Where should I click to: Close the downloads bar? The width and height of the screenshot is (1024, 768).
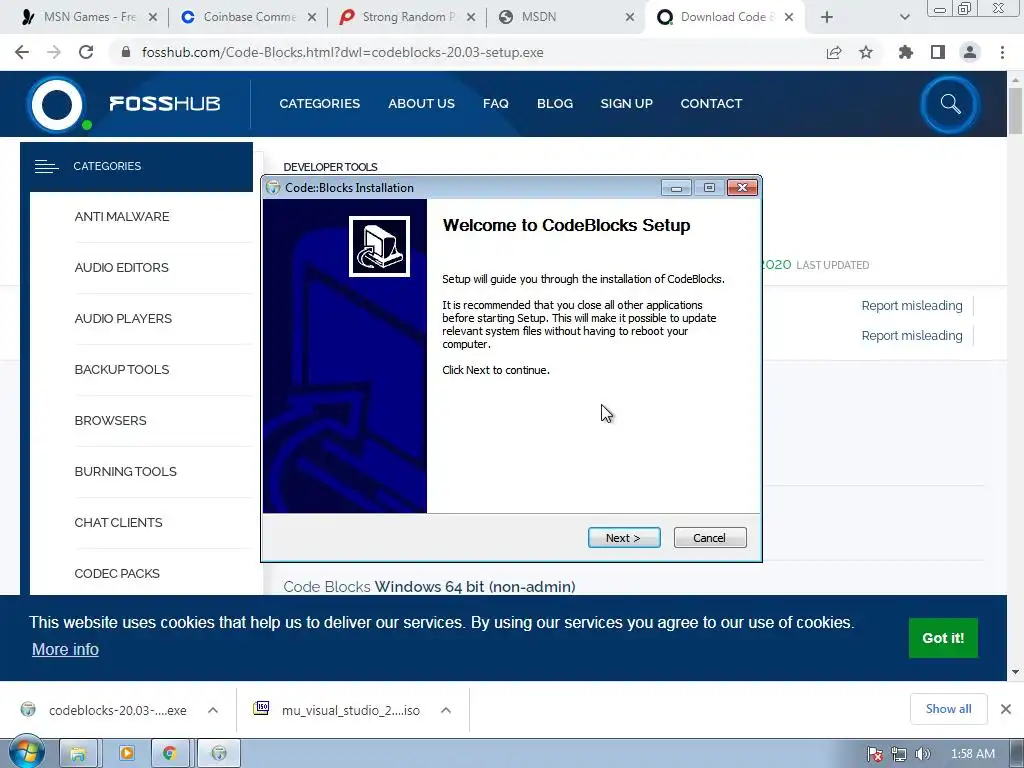pyautogui.click(x=1006, y=709)
